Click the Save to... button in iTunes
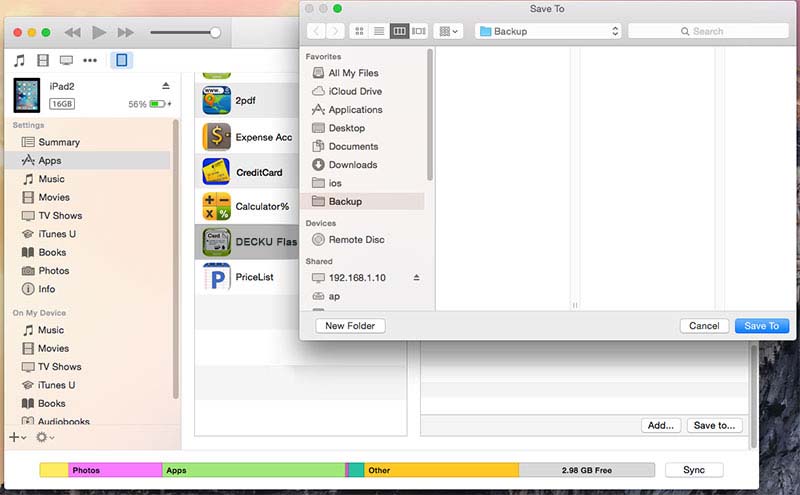800x495 pixels. click(x=714, y=425)
